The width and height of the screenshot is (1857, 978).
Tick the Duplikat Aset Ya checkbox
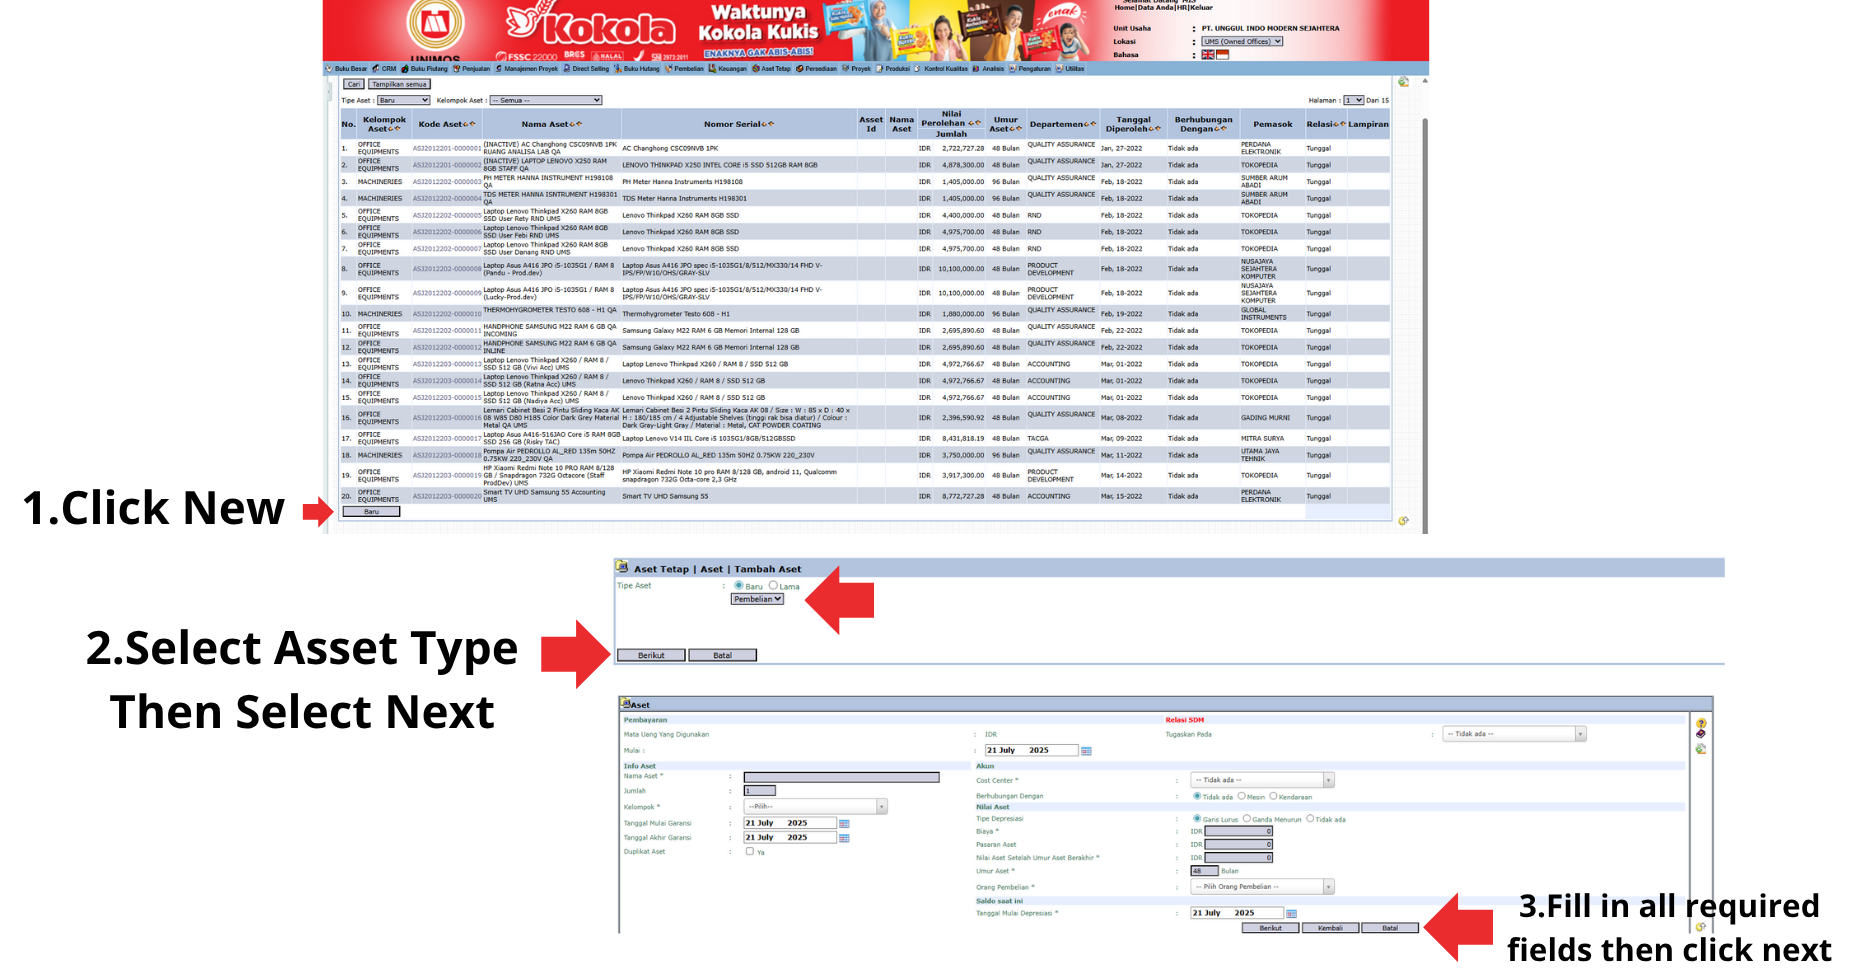point(750,852)
